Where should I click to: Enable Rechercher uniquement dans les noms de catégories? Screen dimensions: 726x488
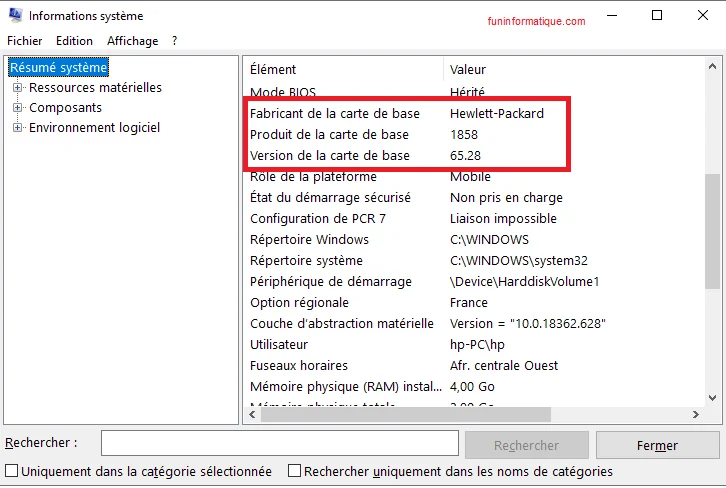point(294,471)
